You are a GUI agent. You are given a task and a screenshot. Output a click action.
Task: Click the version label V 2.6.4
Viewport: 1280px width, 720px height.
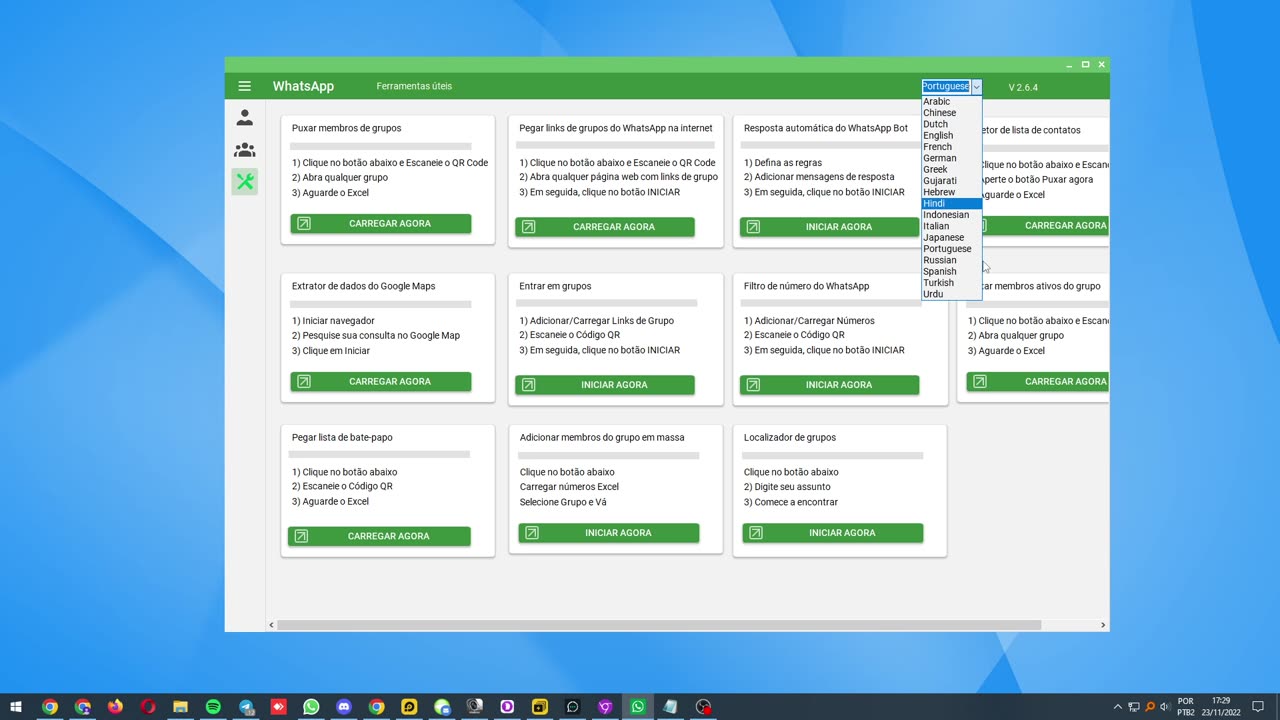[x=1023, y=87]
